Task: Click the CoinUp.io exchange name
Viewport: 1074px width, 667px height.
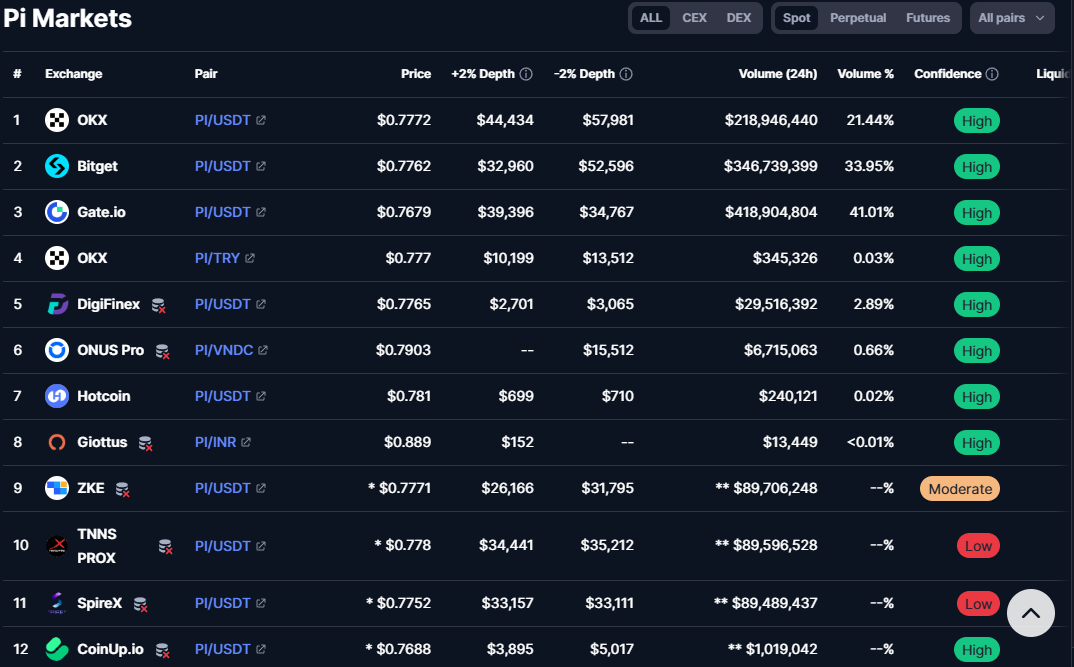Action: (110, 649)
